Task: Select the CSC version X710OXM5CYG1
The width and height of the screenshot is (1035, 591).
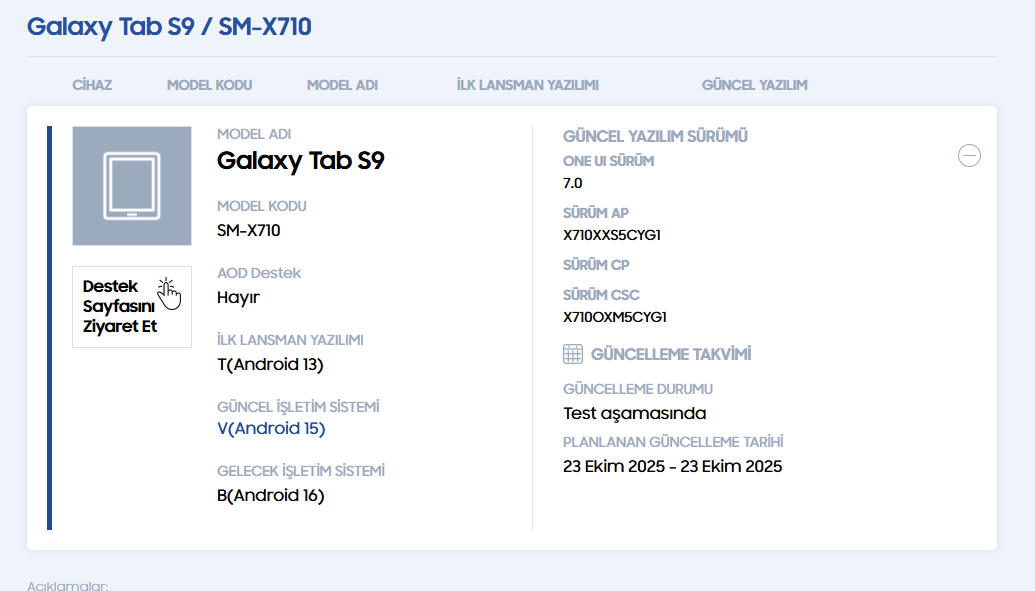Action: [615, 317]
